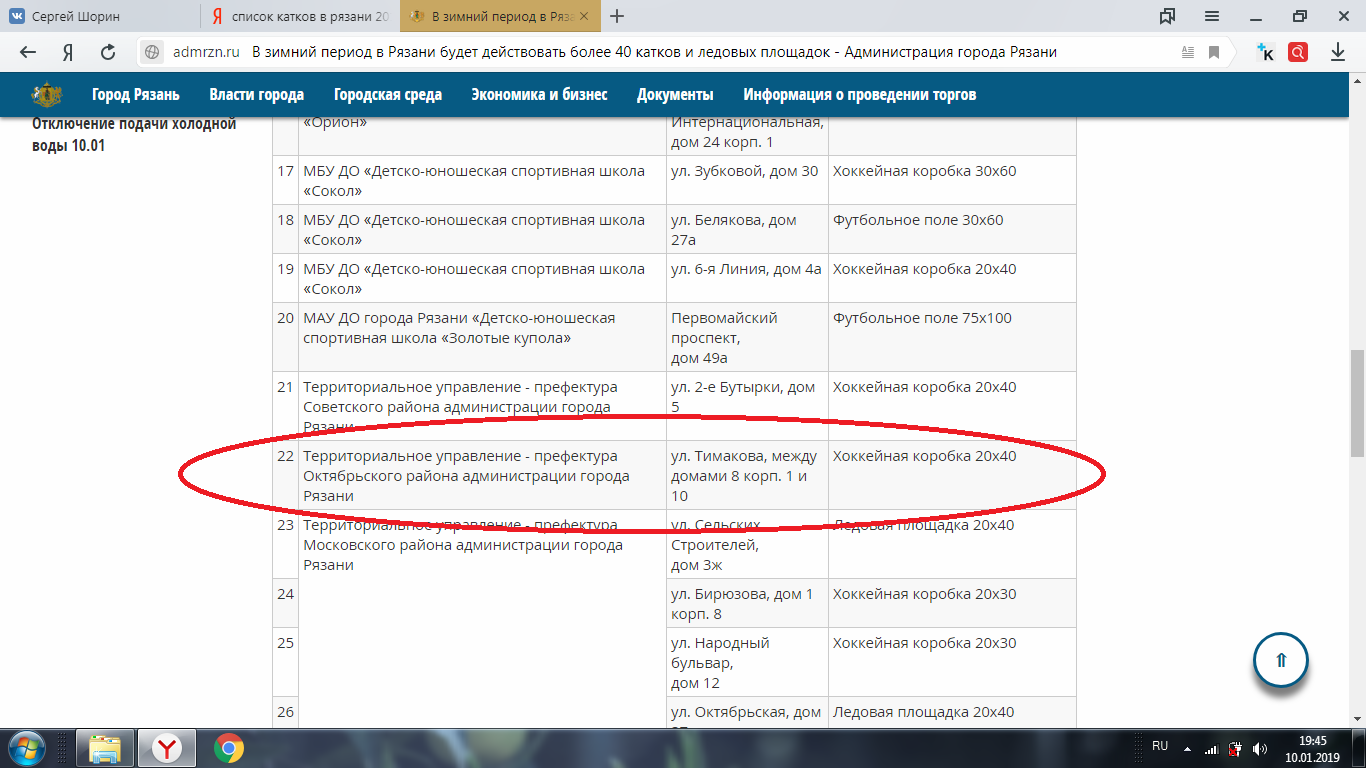Select the Московского района prefecture cell

(482, 620)
